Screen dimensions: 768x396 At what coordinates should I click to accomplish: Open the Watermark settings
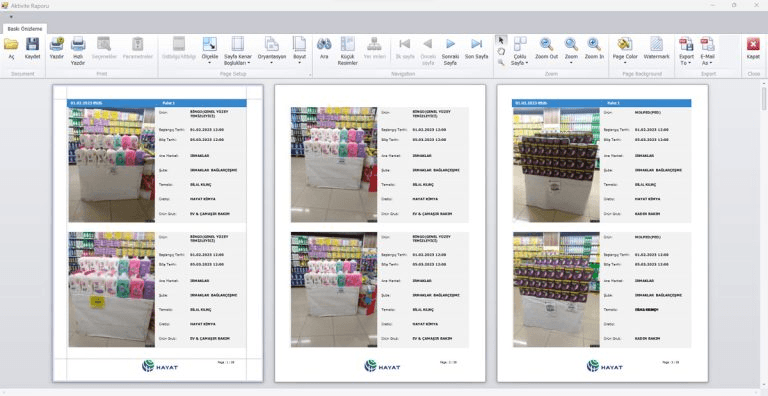pos(656,49)
